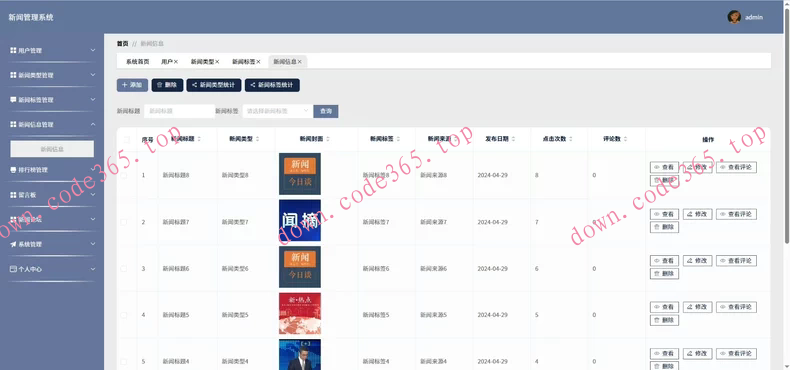Tick the checkbox for row 2
The height and width of the screenshot is (370, 790).
(123, 222)
